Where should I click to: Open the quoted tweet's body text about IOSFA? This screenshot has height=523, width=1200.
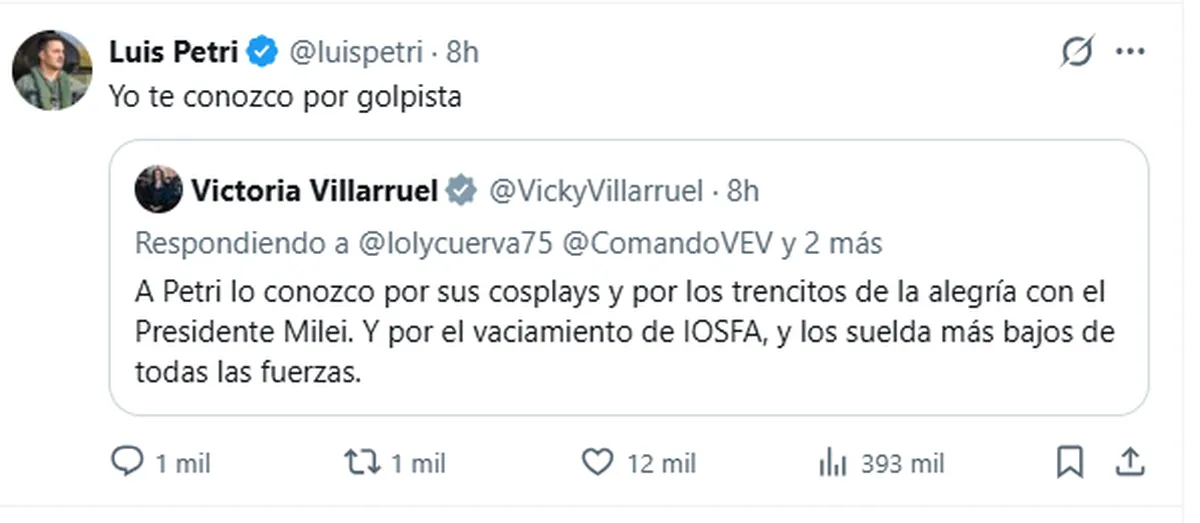tap(624, 330)
